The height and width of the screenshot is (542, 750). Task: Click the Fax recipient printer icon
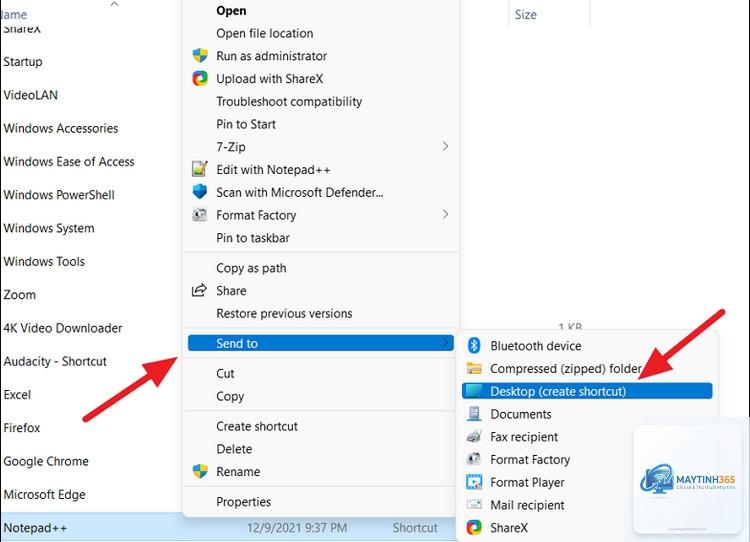click(x=474, y=436)
